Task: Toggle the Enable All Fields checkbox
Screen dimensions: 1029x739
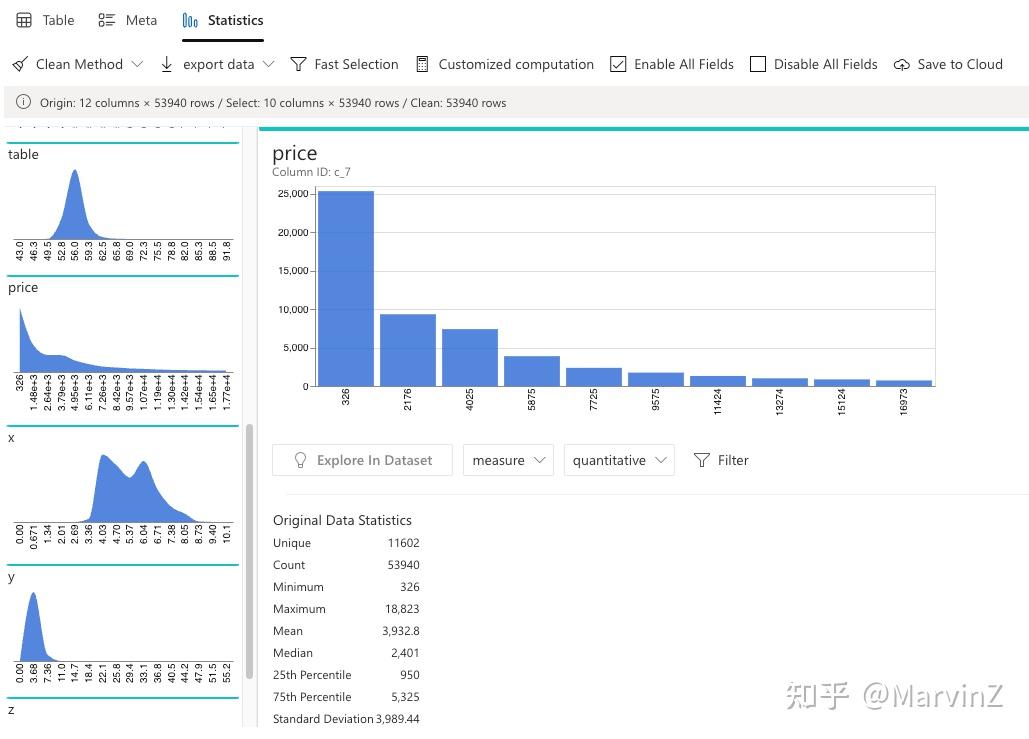Action: click(x=618, y=64)
